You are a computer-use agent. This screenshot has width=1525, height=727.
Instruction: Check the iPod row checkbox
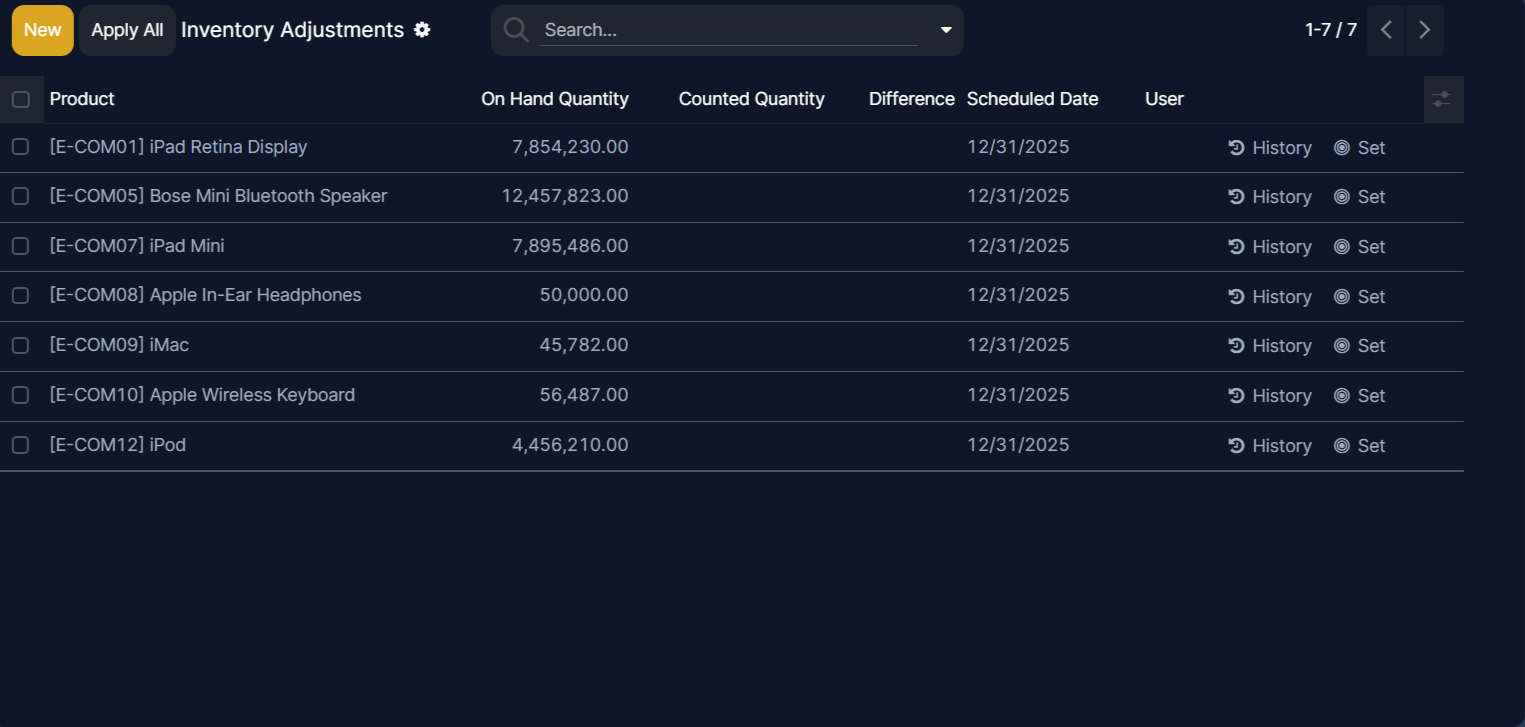tap(20, 445)
